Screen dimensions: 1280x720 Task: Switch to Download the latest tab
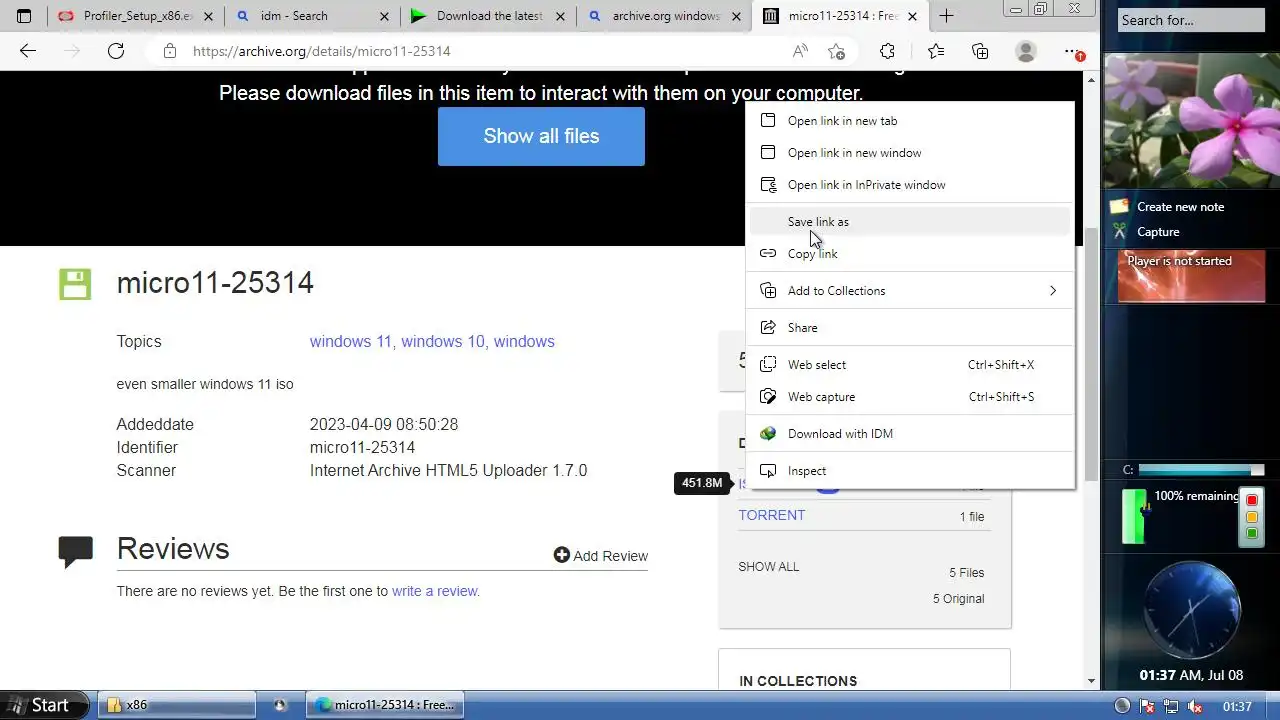(488, 16)
